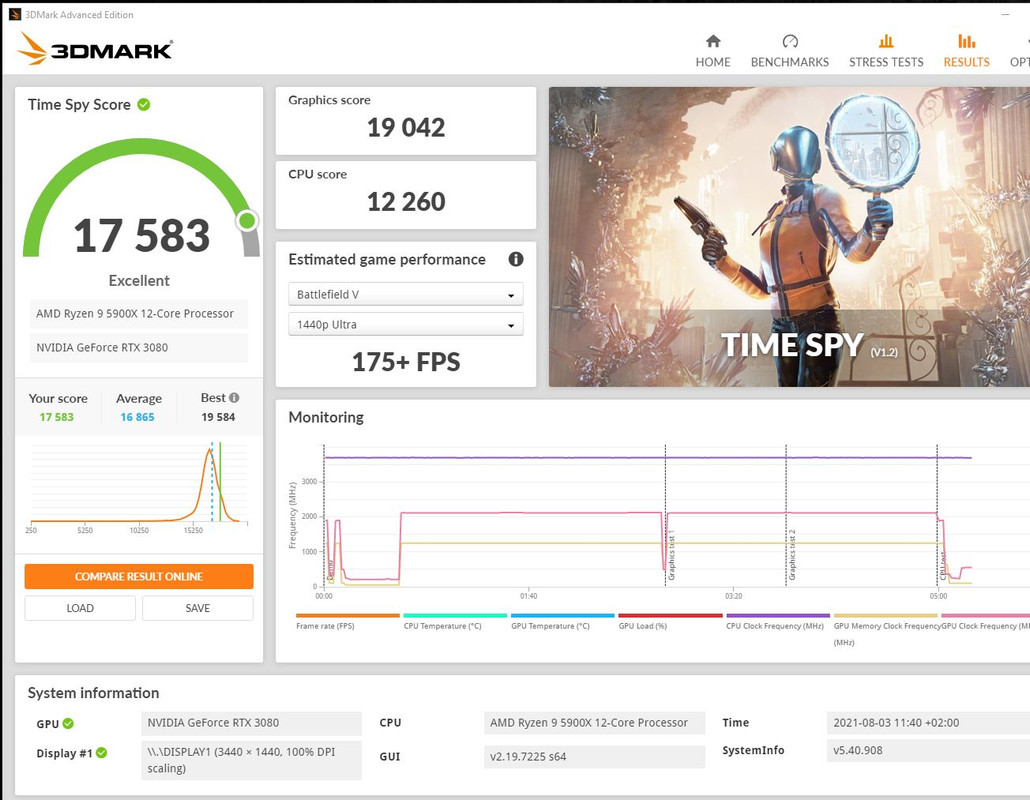
Task: Open the Stress Tests chart icon
Action: (885, 41)
